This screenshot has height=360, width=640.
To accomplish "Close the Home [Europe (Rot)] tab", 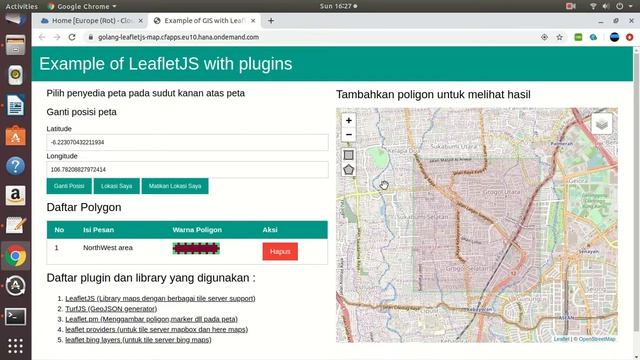I will point(140,20).
